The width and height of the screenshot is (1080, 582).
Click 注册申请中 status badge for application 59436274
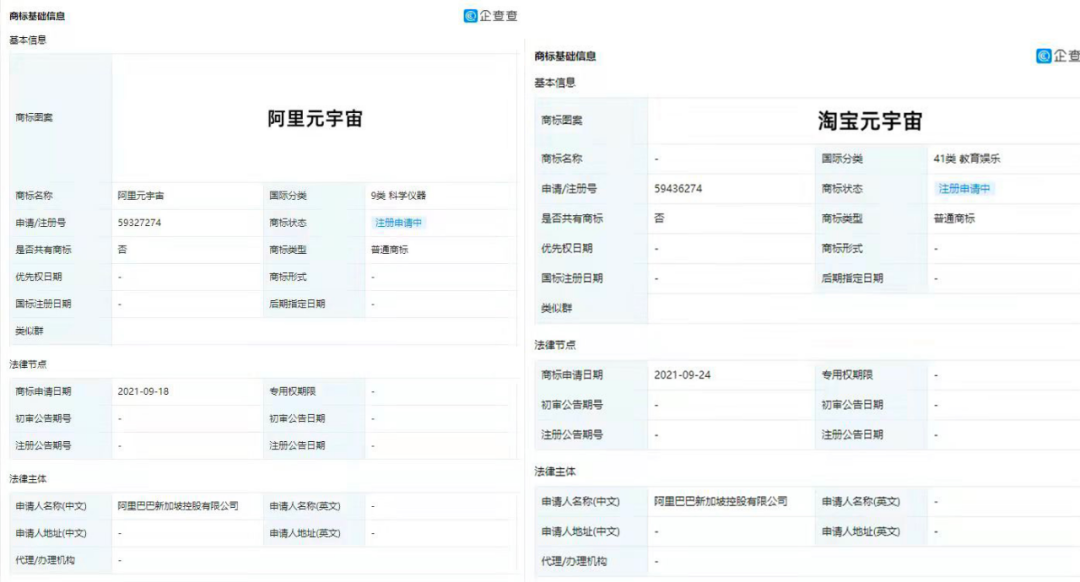(964, 188)
